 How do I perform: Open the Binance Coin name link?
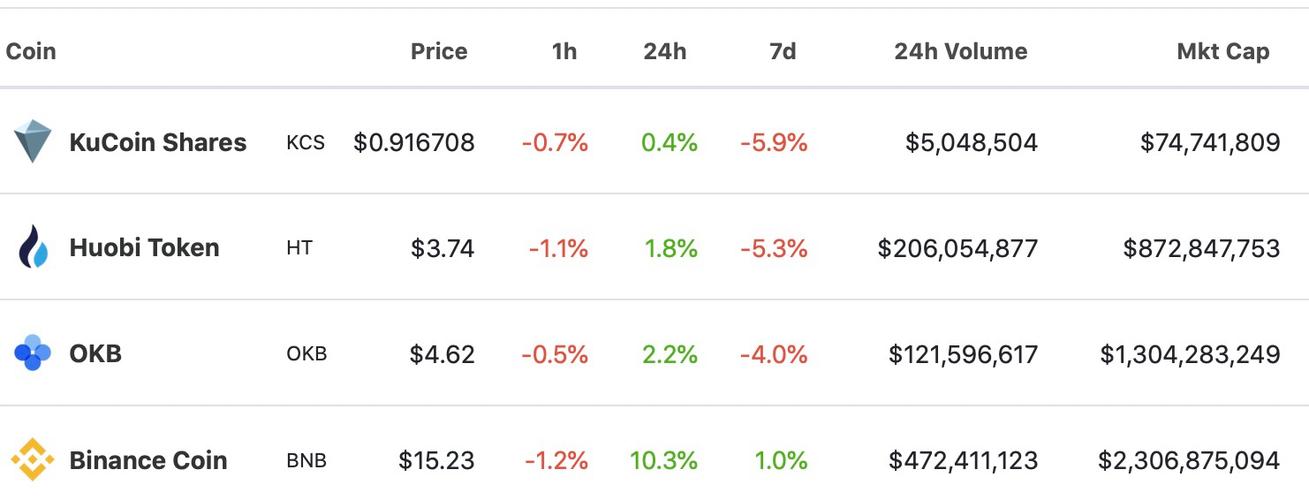(148, 460)
